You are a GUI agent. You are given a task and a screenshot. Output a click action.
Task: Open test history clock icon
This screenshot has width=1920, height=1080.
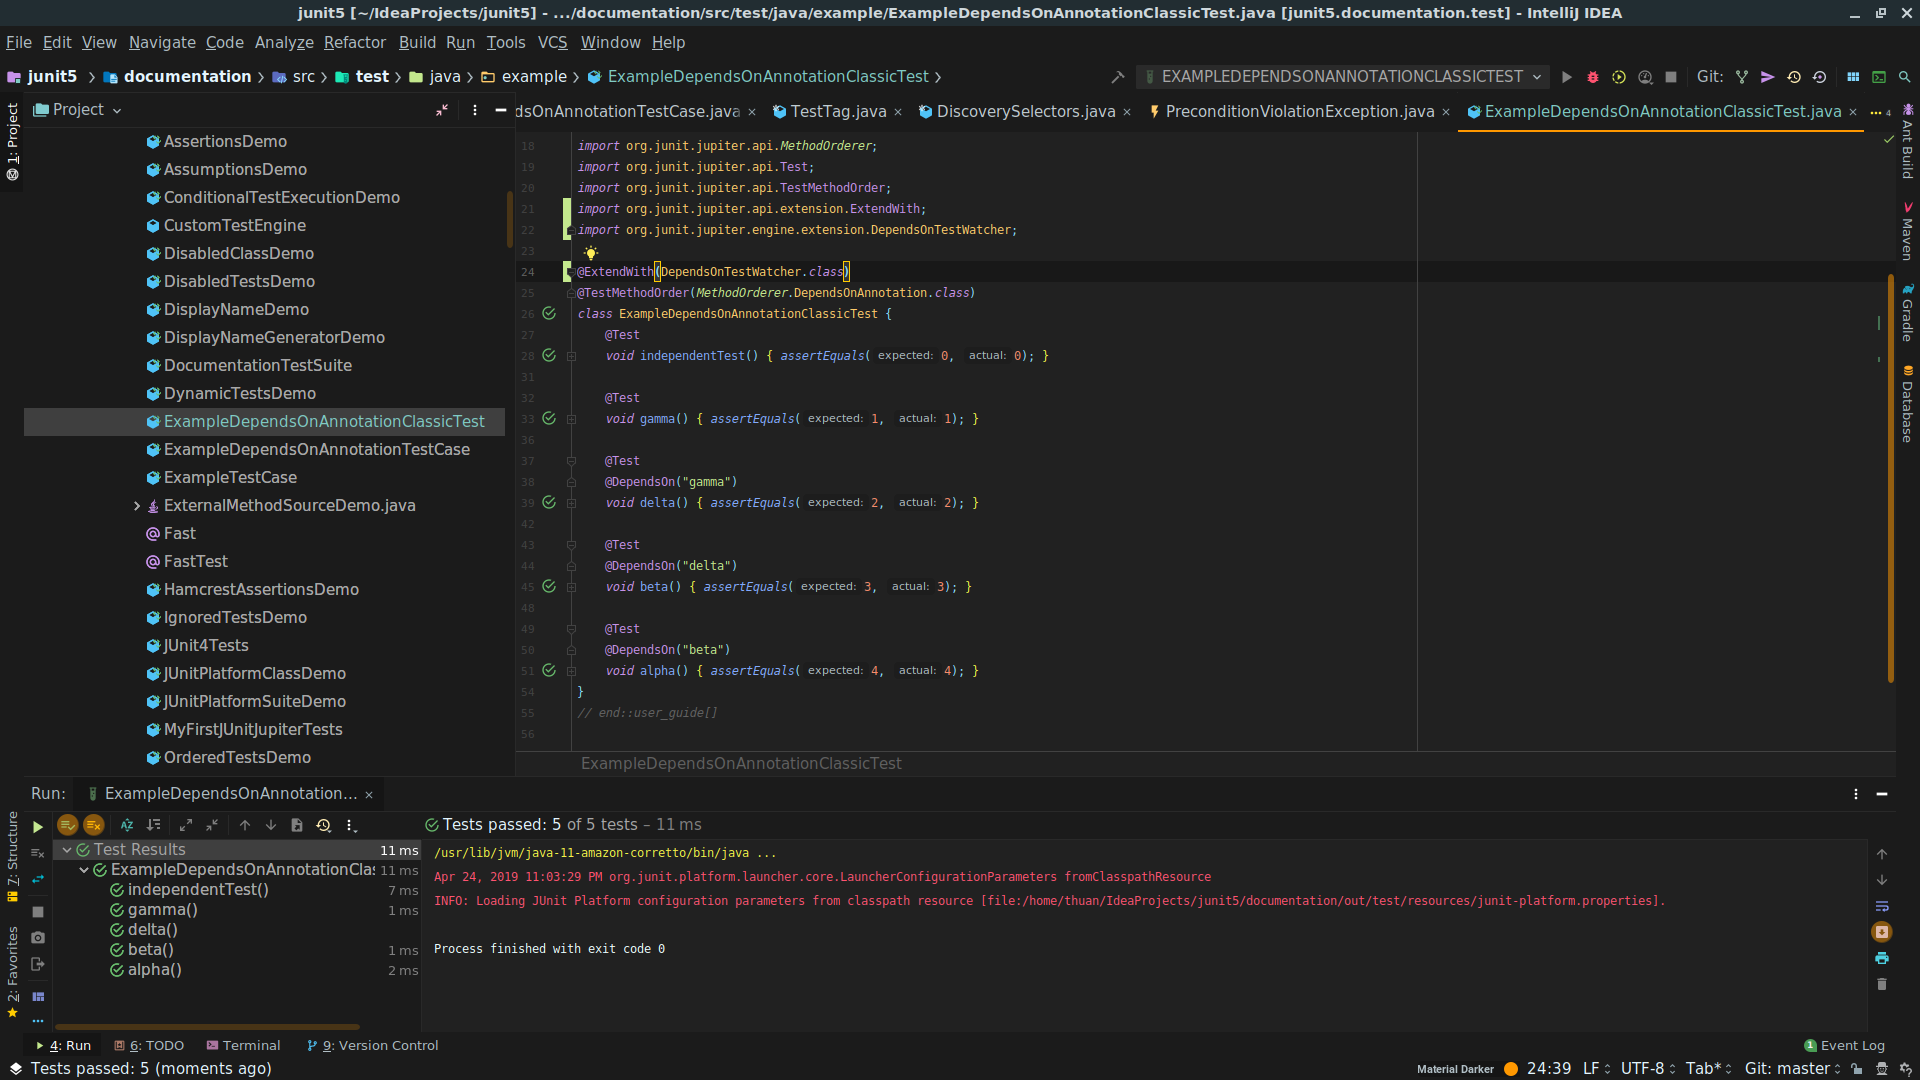tap(323, 825)
